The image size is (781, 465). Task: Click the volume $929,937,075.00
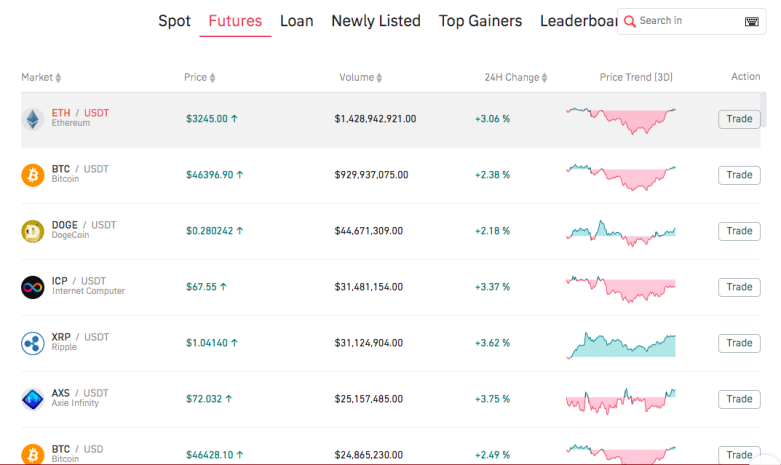pos(372,175)
